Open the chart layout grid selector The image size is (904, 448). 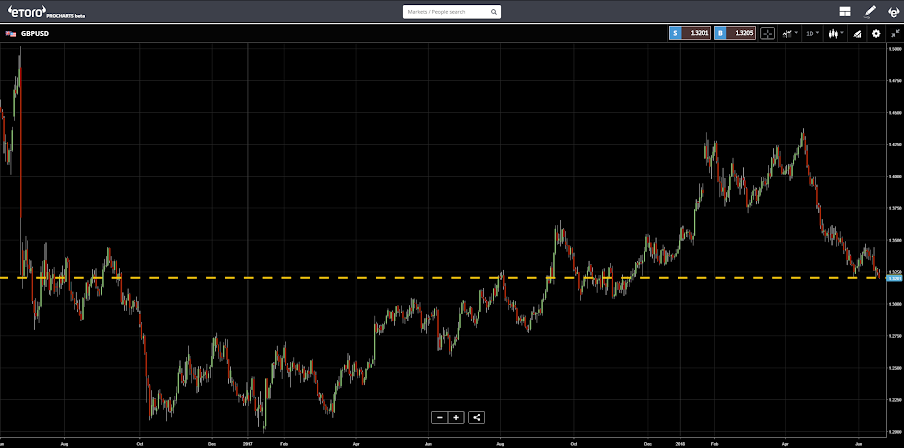click(x=845, y=11)
